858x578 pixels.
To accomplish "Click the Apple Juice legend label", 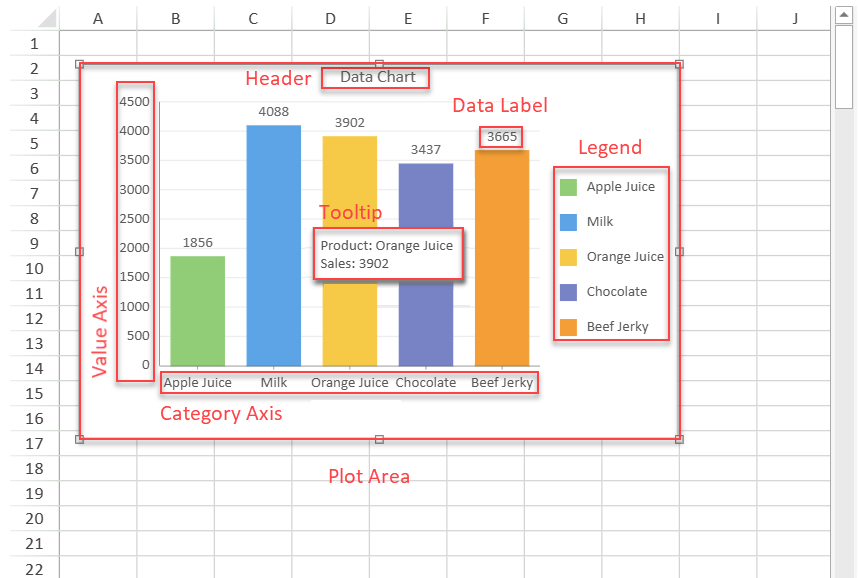I will [621, 187].
